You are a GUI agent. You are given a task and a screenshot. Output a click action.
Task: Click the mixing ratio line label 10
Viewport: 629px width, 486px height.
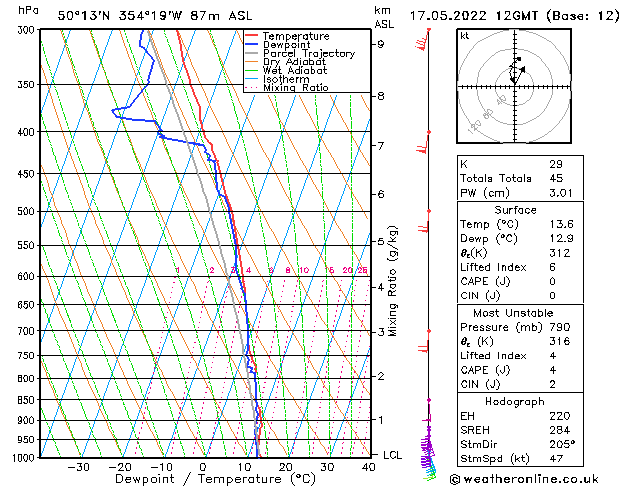(x=304, y=270)
